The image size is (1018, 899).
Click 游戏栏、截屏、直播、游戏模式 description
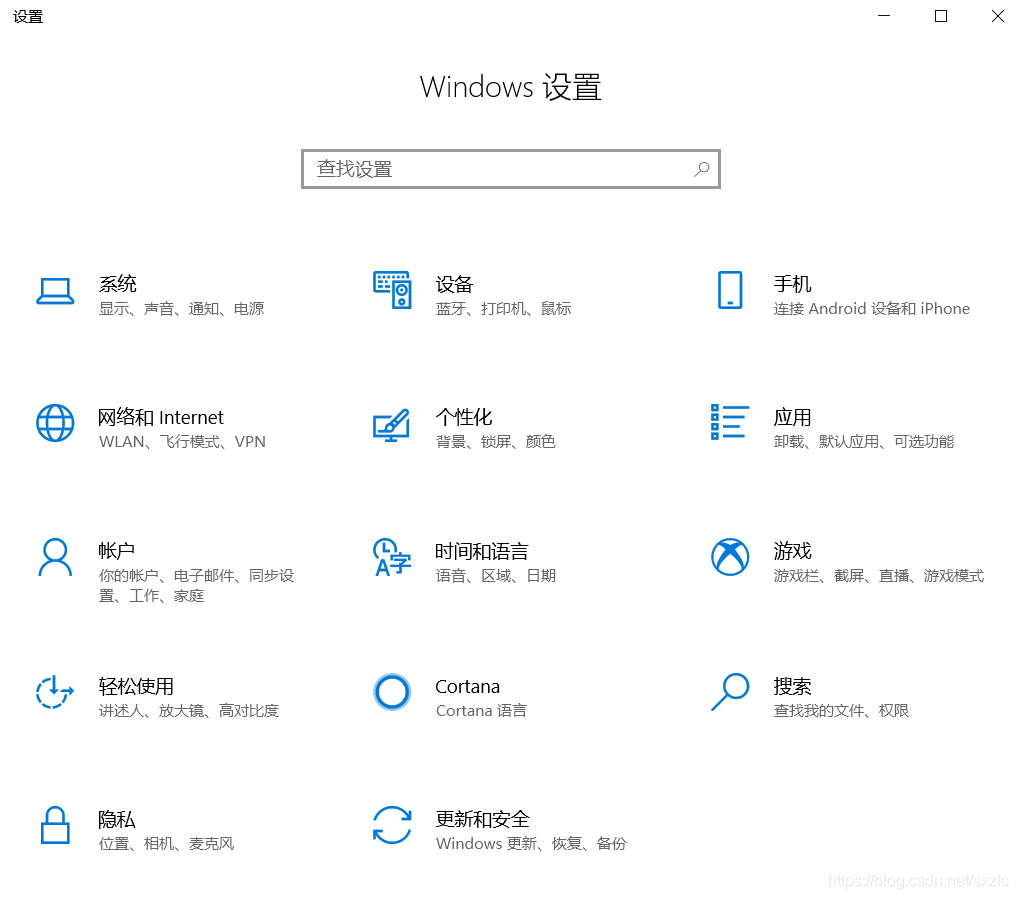(879, 576)
